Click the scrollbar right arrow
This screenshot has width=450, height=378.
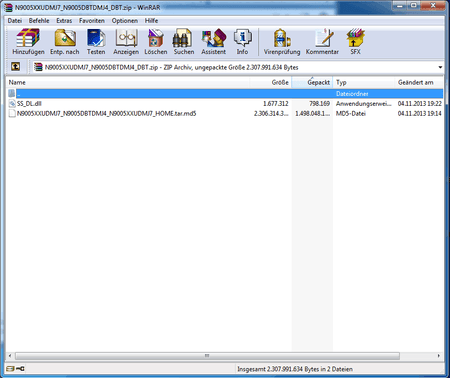pos(439,356)
